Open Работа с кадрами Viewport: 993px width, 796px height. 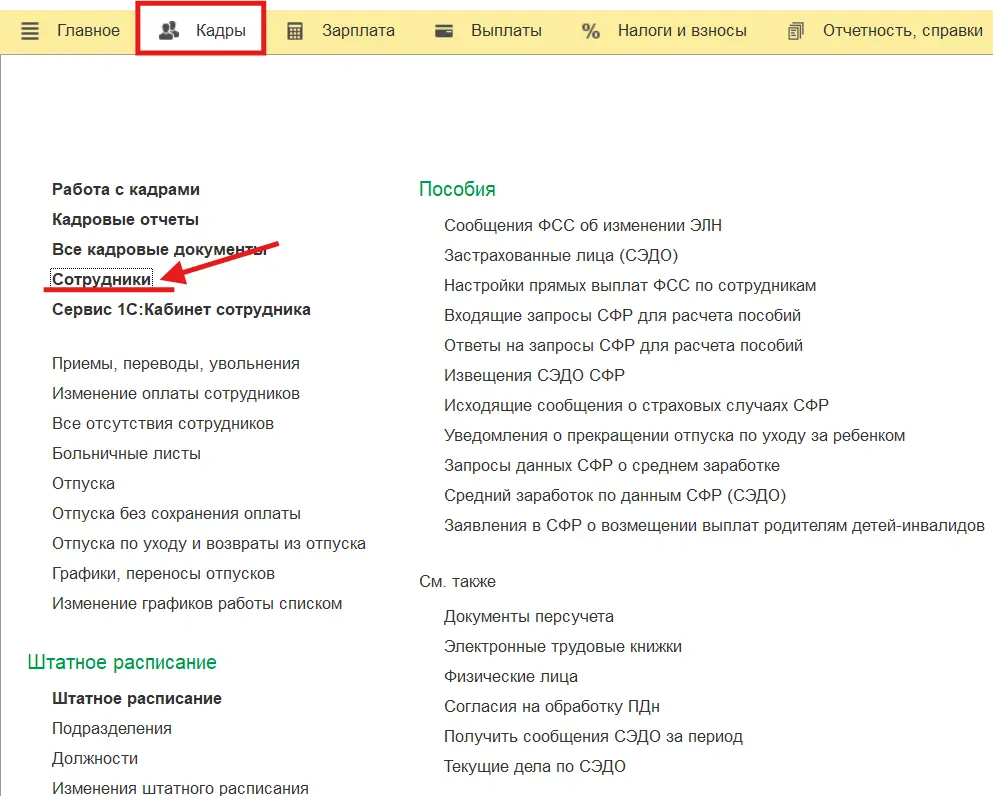coord(126,190)
